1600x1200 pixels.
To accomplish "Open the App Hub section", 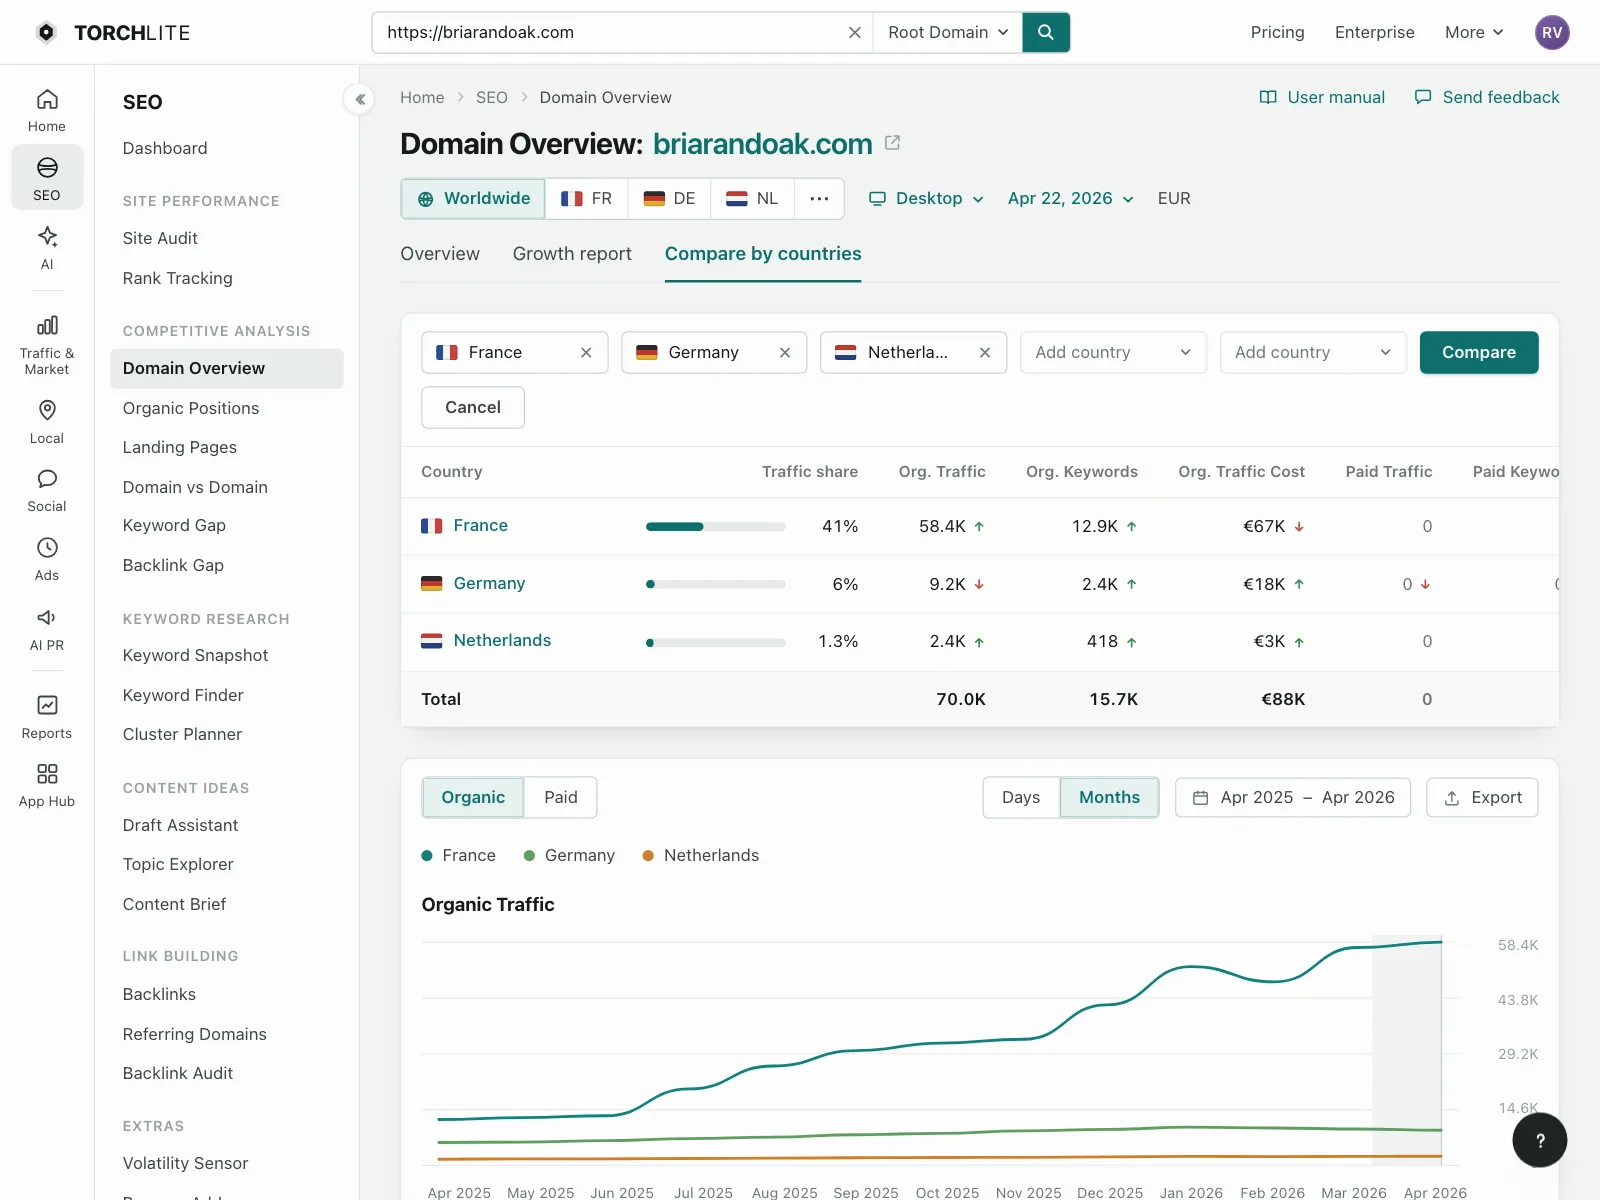I will point(47,785).
